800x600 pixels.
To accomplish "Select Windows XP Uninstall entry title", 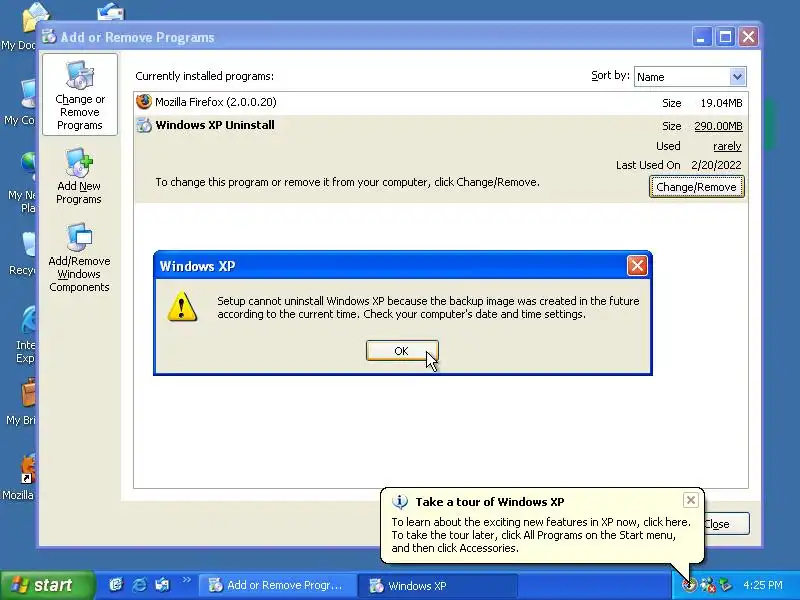I will [x=215, y=125].
